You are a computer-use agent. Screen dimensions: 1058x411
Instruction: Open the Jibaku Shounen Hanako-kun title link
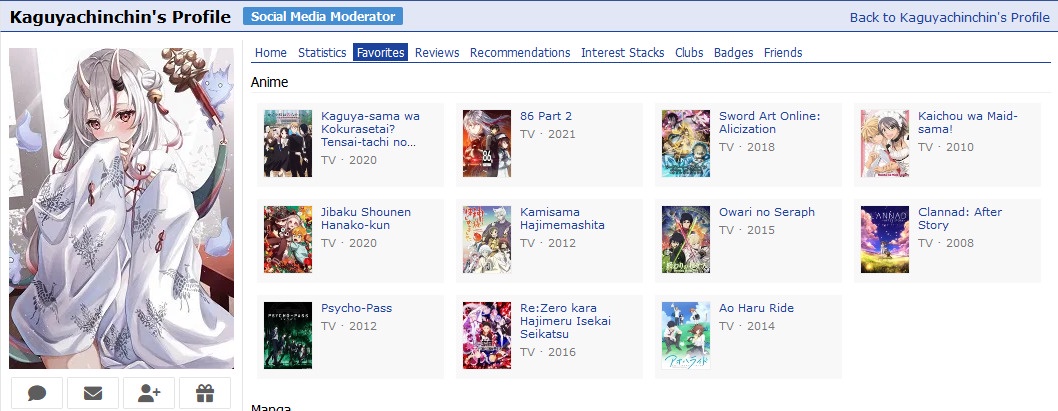(x=366, y=219)
